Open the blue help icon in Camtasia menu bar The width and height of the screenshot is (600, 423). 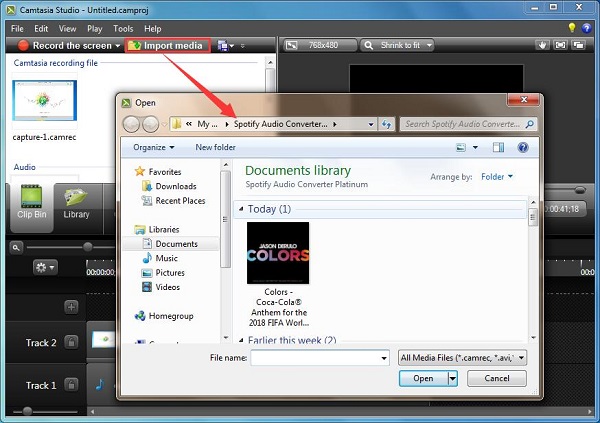(x=586, y=28)
